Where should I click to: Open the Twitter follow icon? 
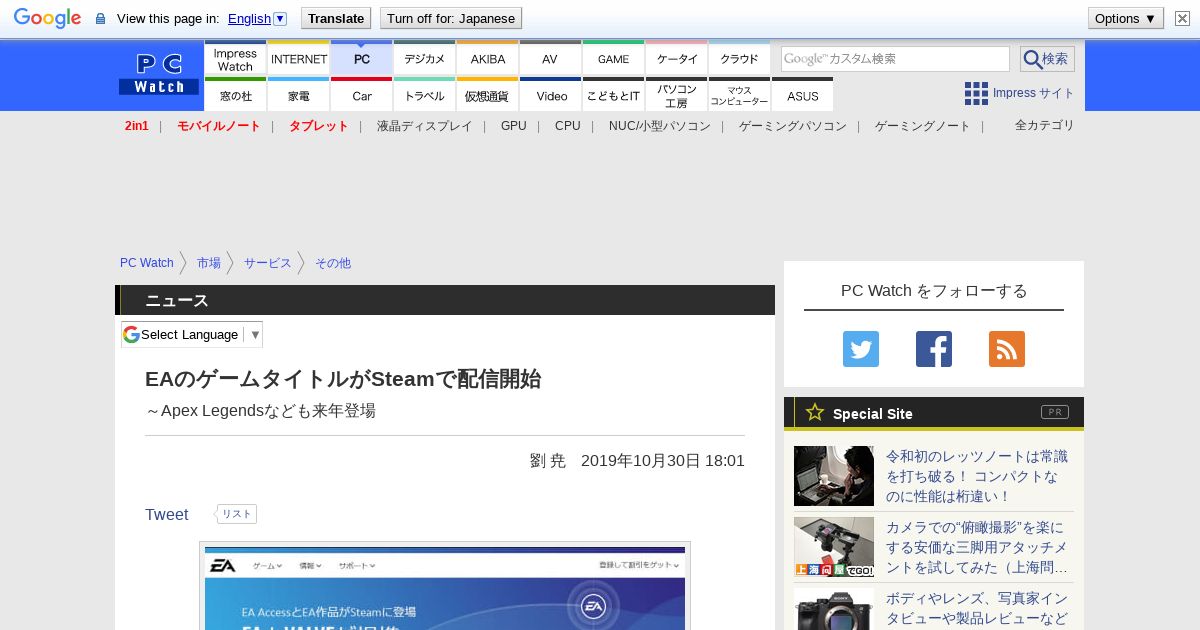coord(861,349)
